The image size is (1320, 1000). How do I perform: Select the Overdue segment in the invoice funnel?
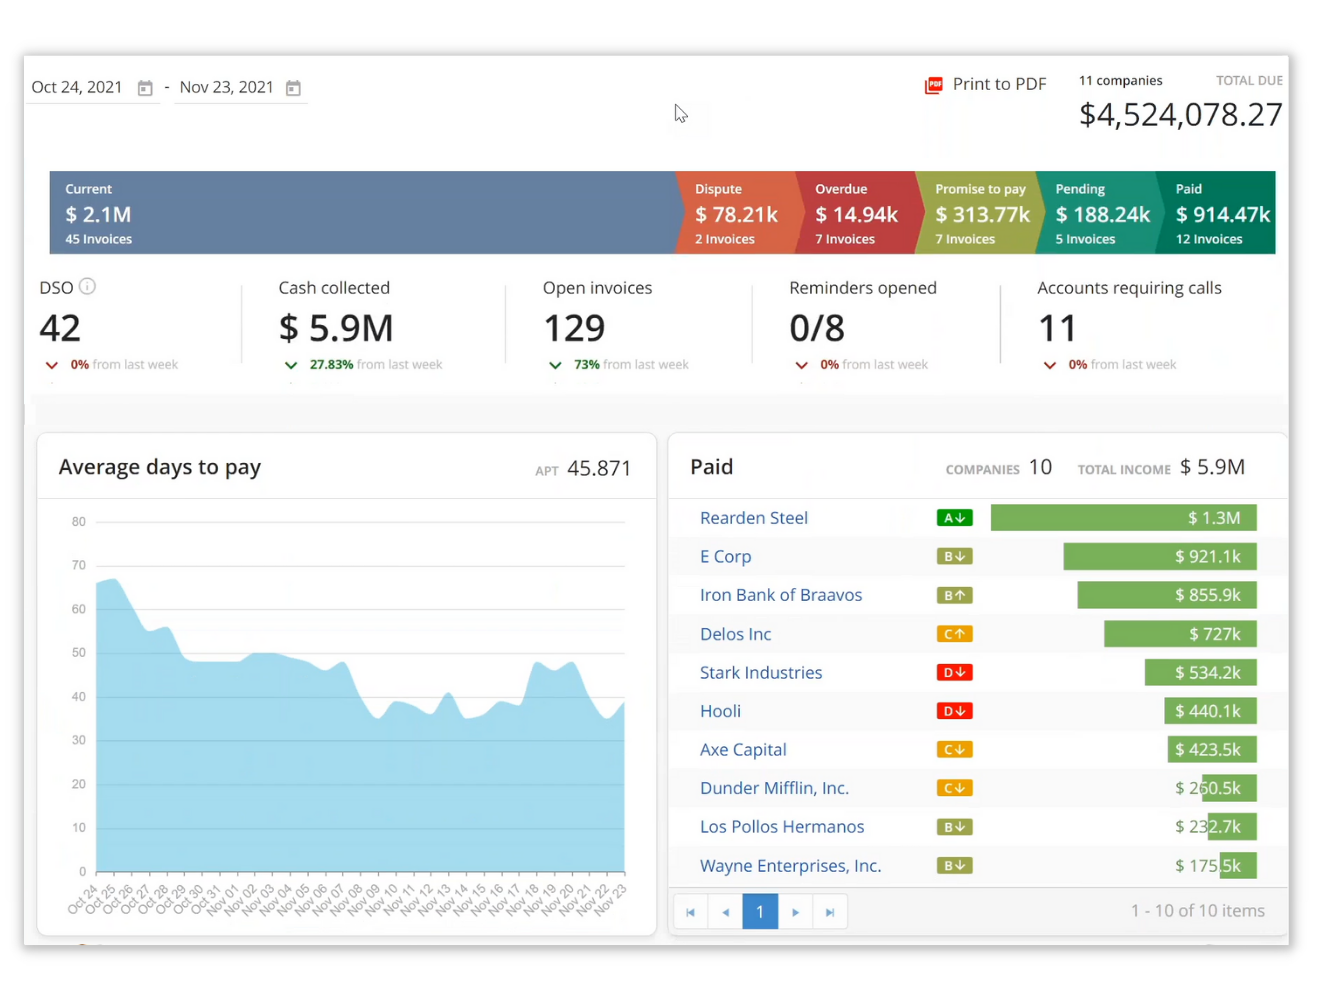858,212
